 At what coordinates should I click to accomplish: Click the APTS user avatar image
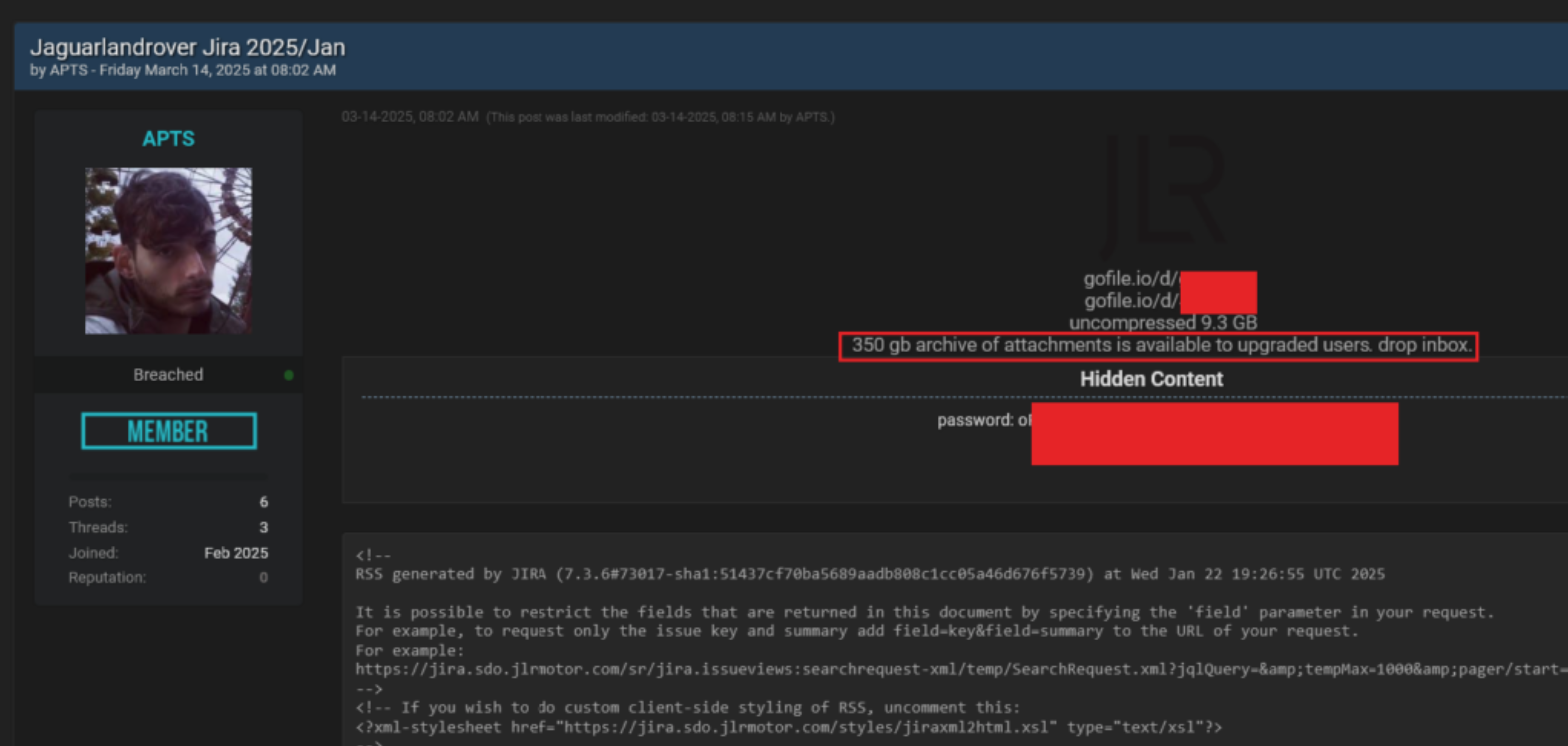[168, 250]
